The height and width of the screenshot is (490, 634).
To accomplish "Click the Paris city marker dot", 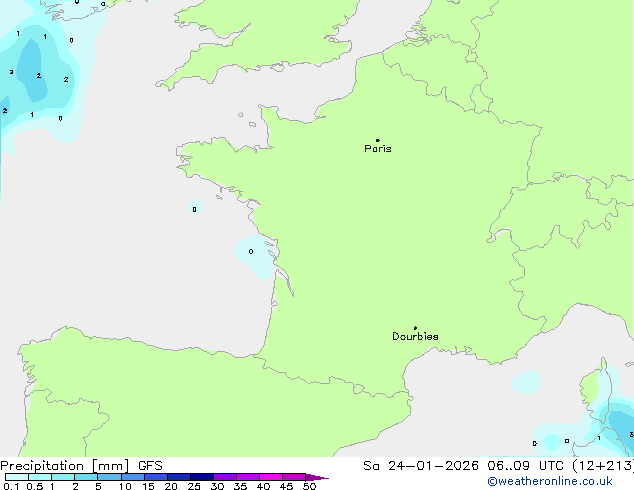I will 378,140.
